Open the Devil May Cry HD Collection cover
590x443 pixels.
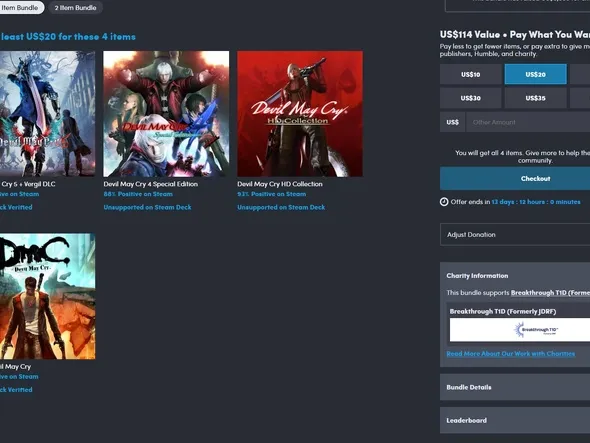(x=300, y=114)
